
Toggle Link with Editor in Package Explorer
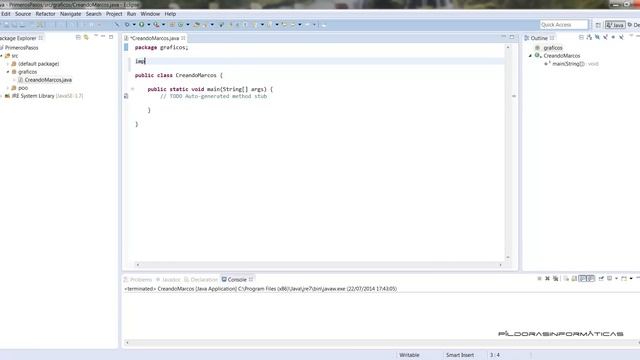[x=87, y=37]
